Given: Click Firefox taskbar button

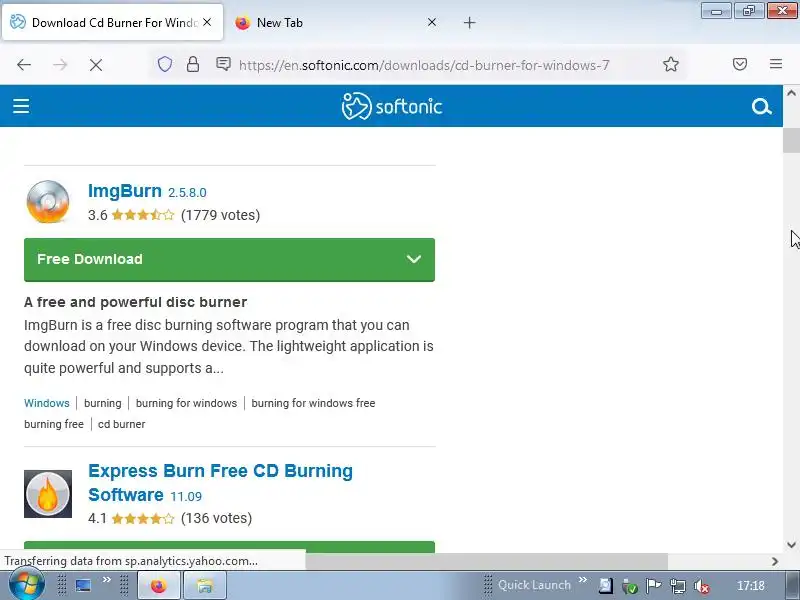Looking at the screenshot, I should pos(159,586).
